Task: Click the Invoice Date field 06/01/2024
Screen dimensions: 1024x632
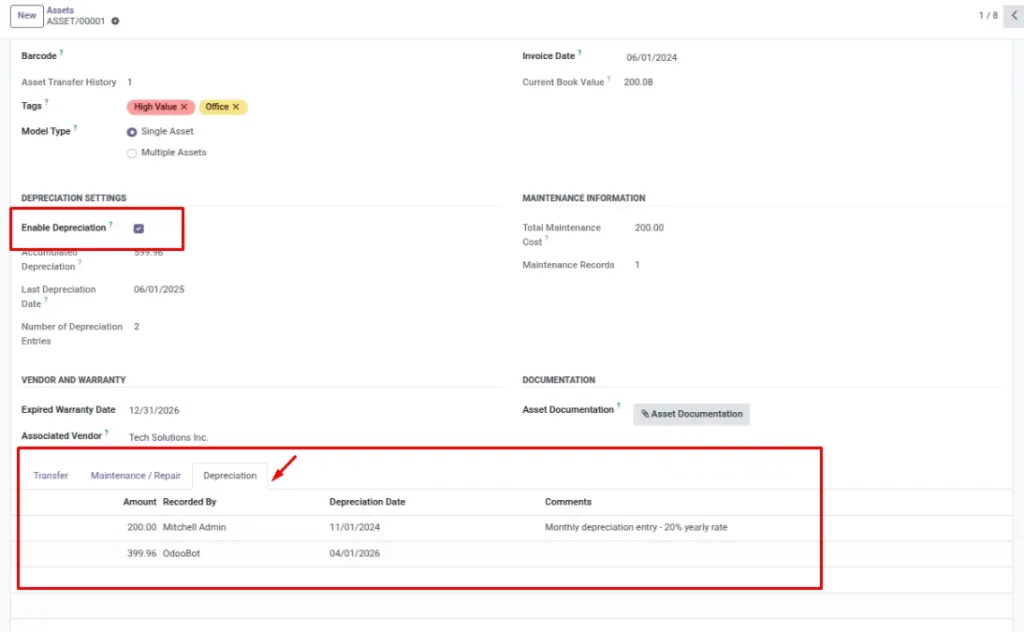Action: pos(652,57)
